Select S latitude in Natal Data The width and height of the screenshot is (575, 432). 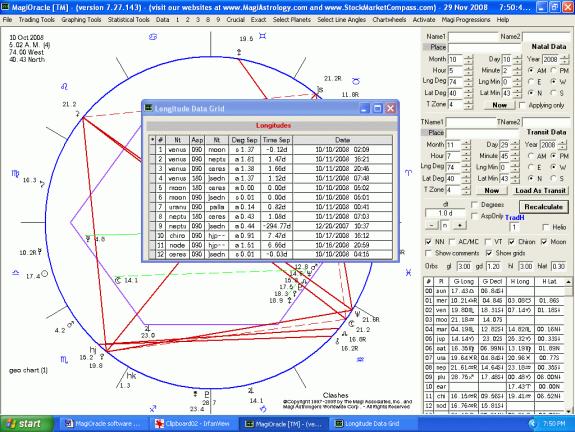(553, 93)
